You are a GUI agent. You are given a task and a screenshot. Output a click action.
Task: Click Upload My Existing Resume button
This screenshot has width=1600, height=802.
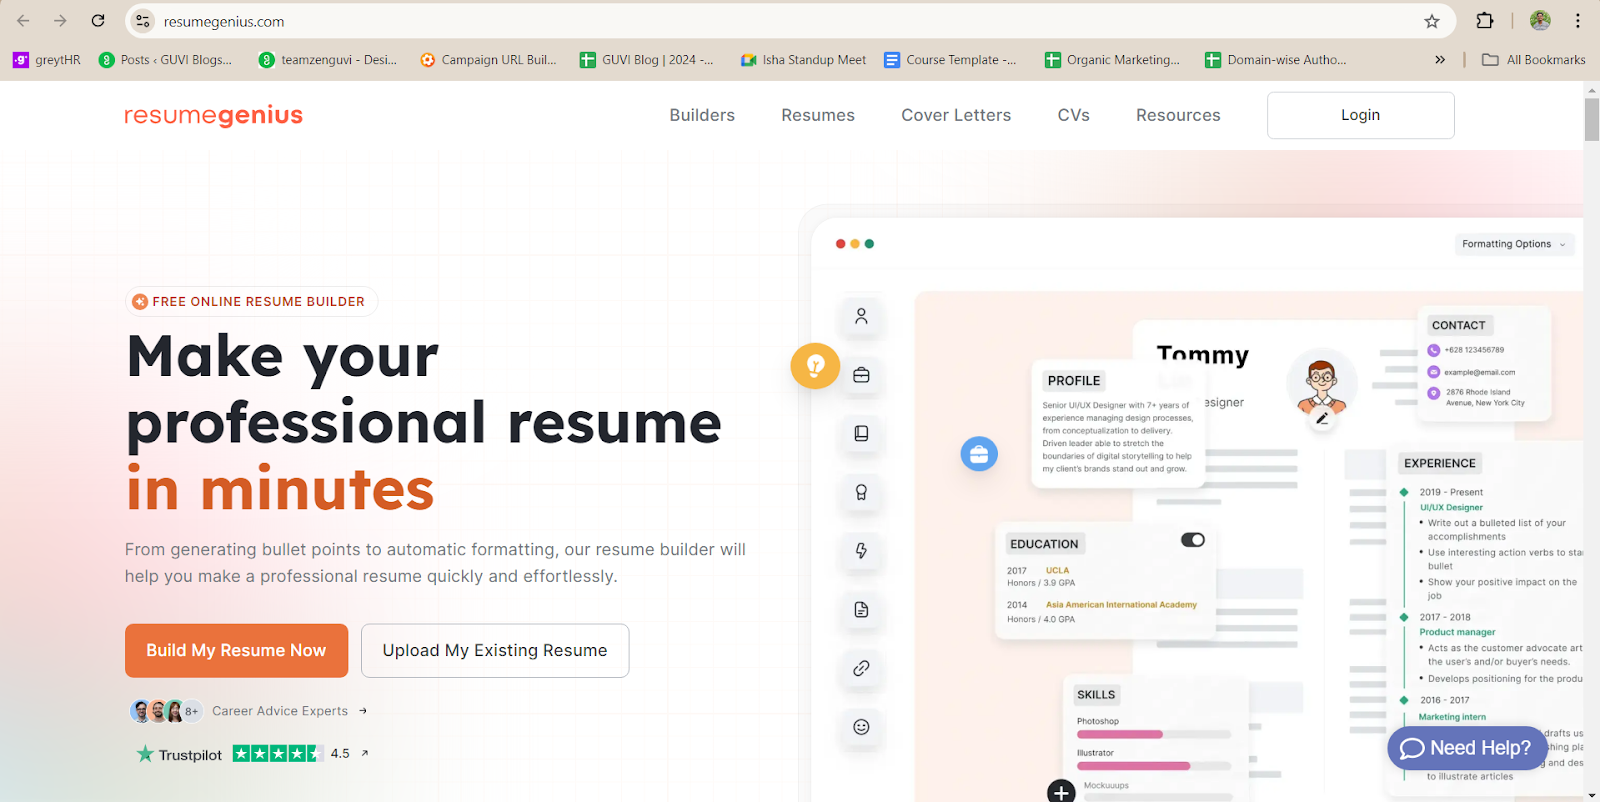(495, 650)
